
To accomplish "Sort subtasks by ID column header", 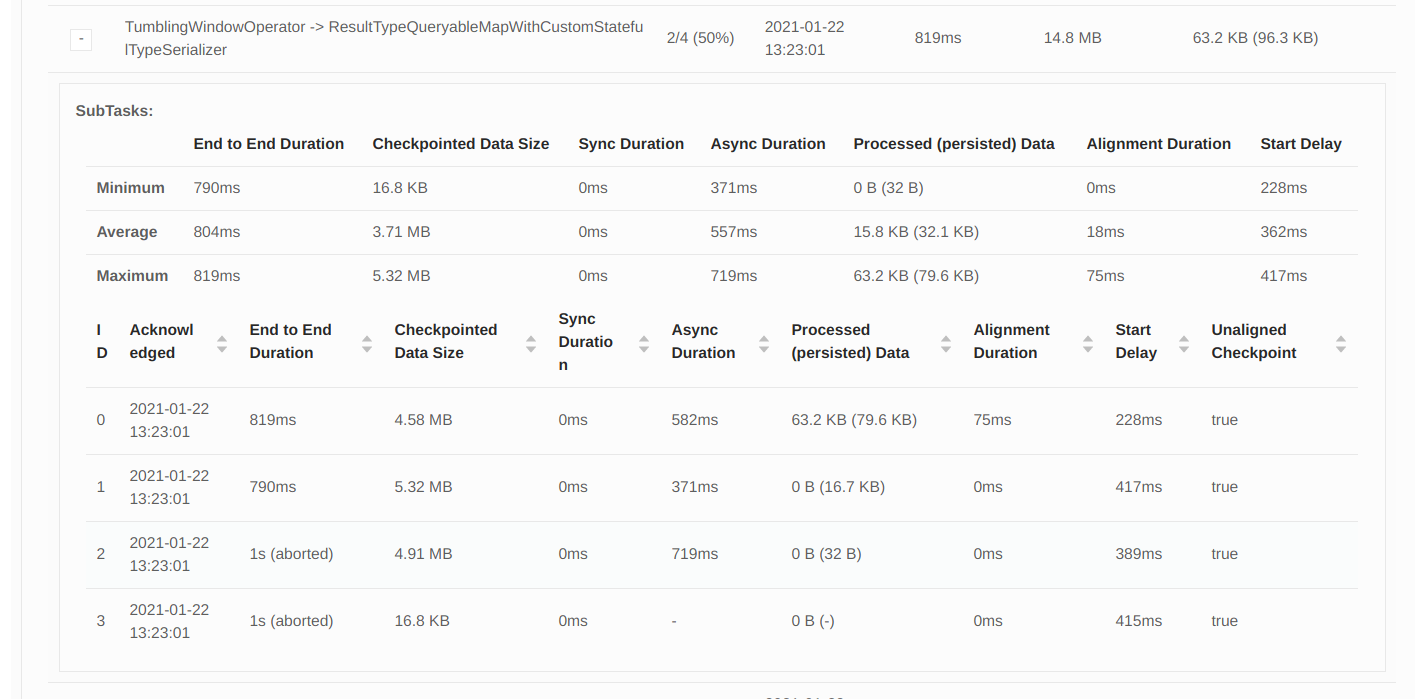I will pyautogui.click(x=101, y=341).
